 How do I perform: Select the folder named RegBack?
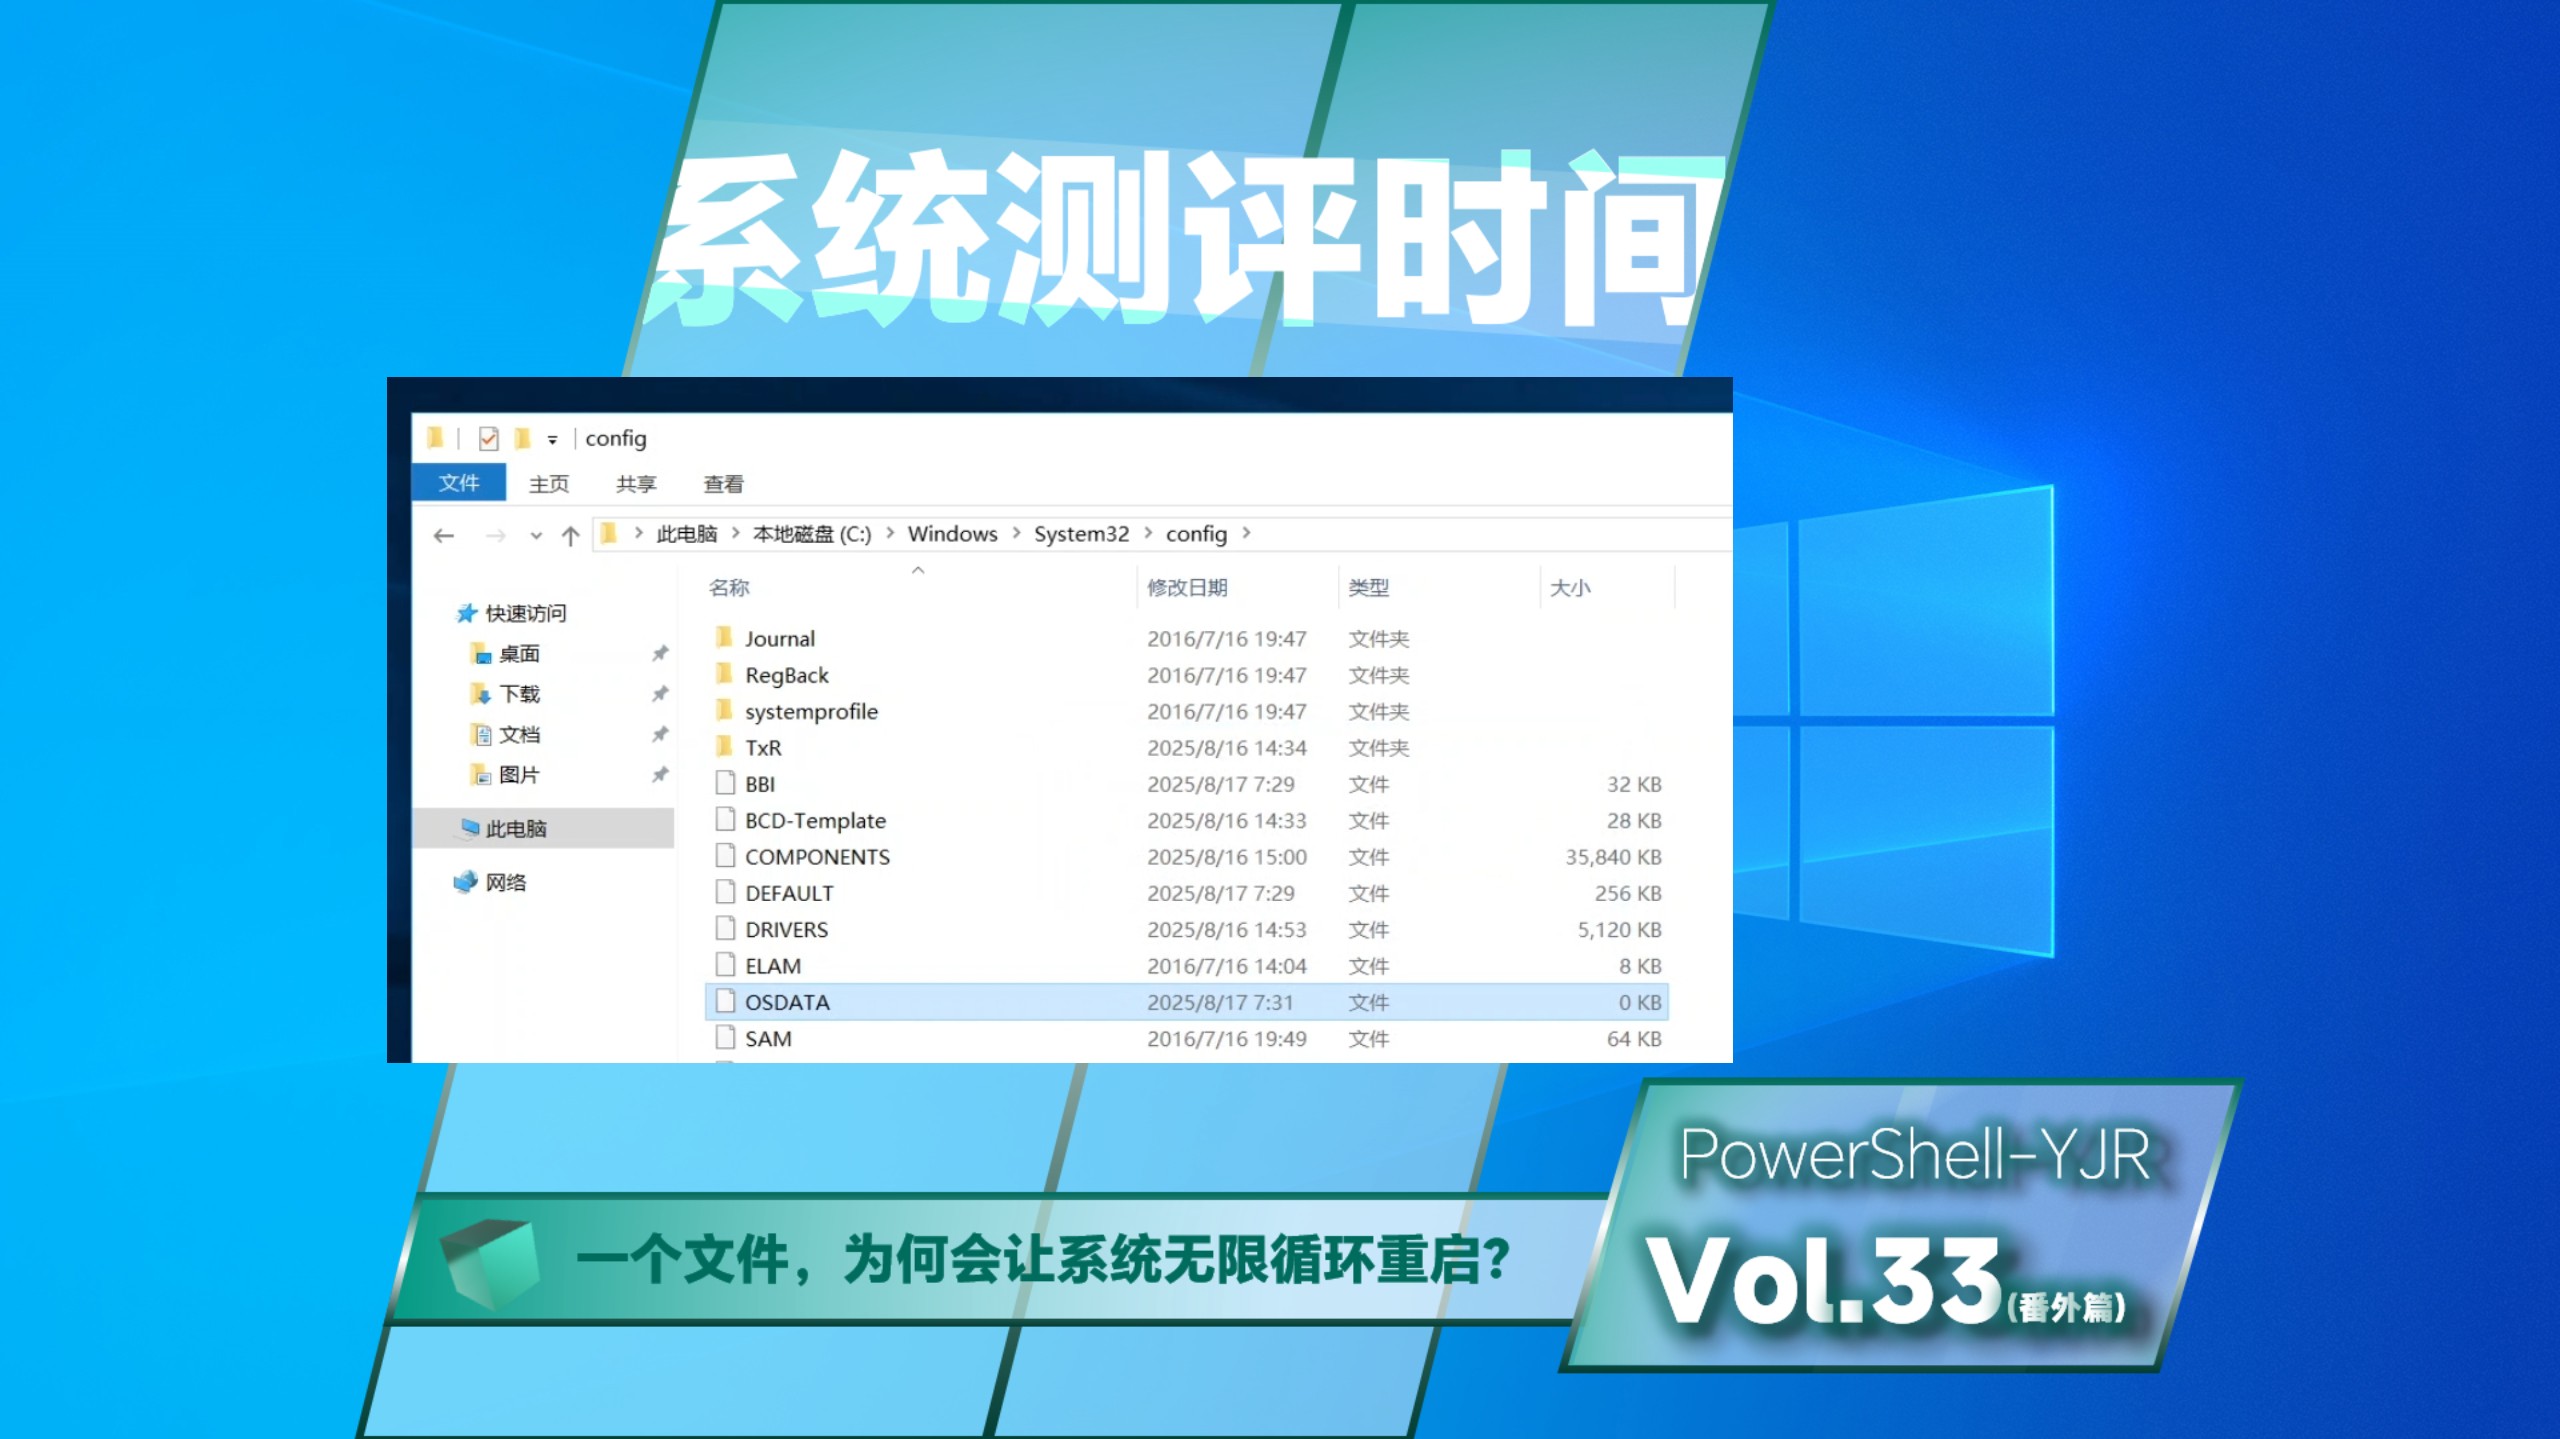click(787, 676)
